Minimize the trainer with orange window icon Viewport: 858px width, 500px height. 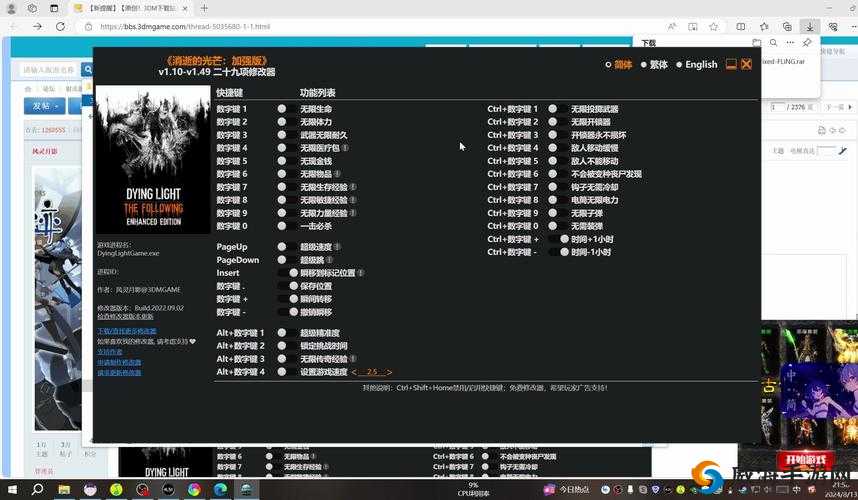click(x=731, y=64)
